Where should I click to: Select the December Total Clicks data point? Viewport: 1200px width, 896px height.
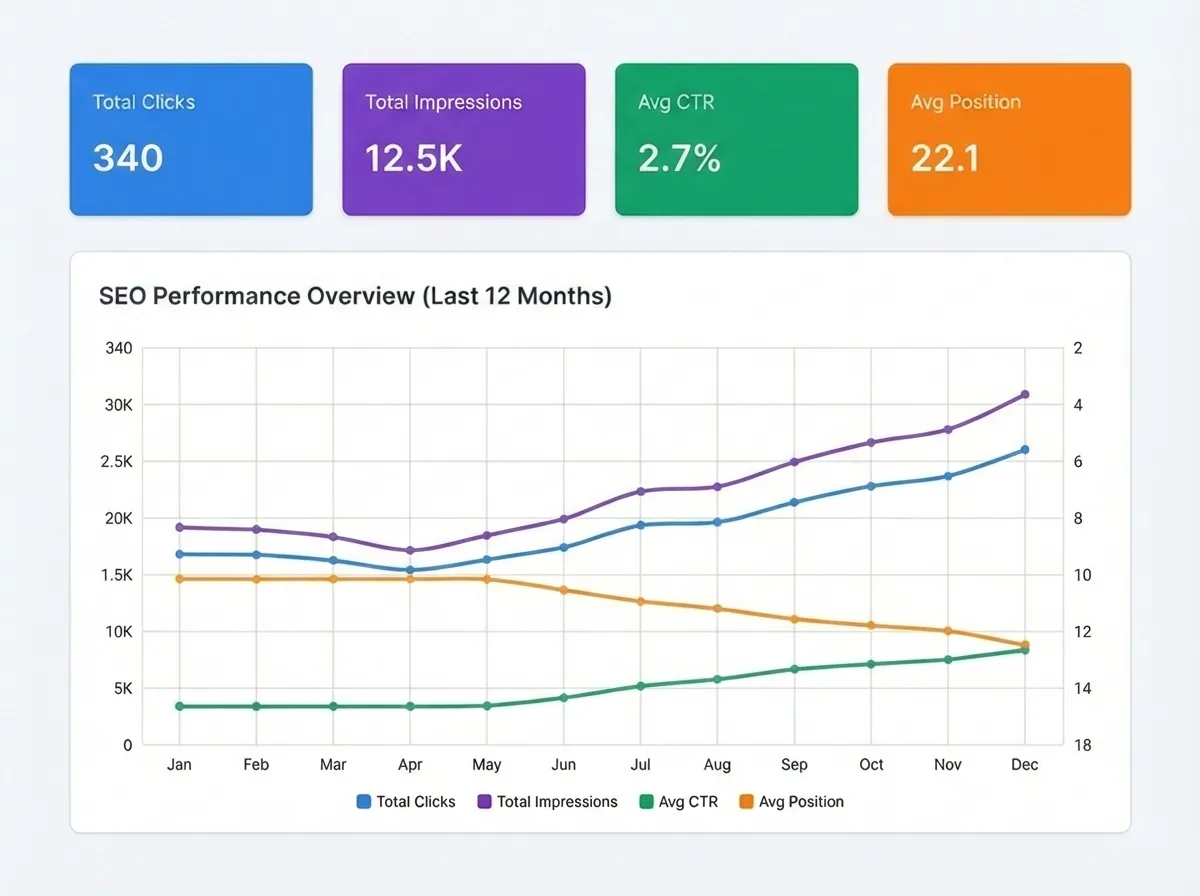pos(1024,450)
